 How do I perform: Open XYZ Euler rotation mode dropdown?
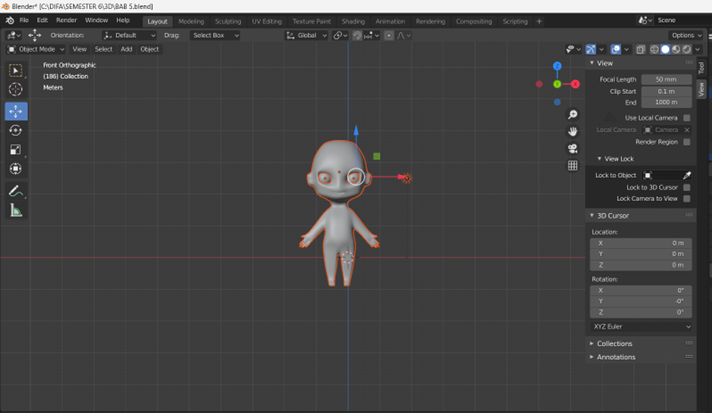click(641, 326)
